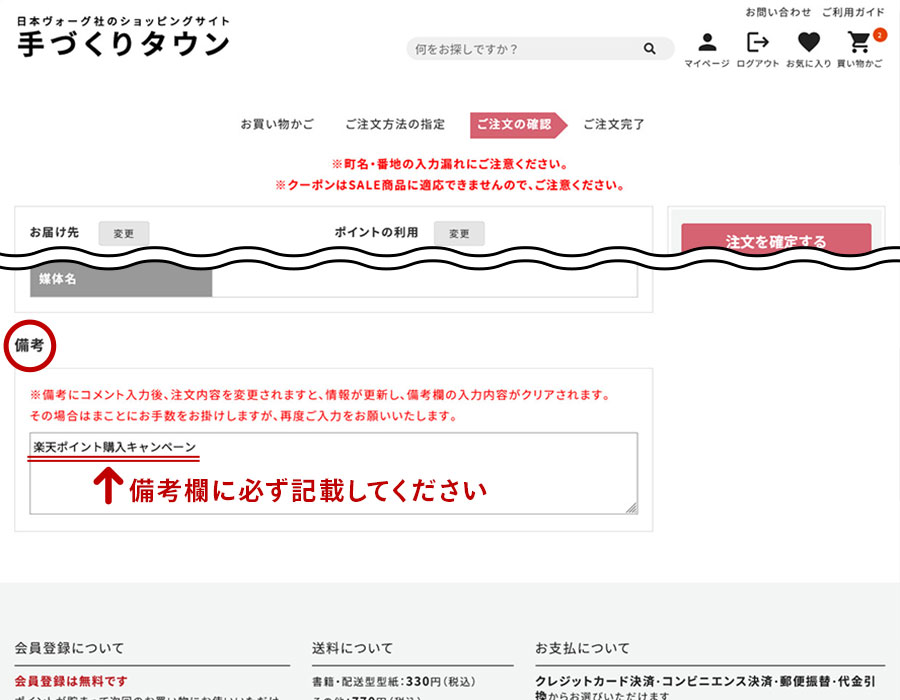The height and width of the screenshot is (700, 900).
Task: Go to お買い物かご step
Action: pos(277,125)
